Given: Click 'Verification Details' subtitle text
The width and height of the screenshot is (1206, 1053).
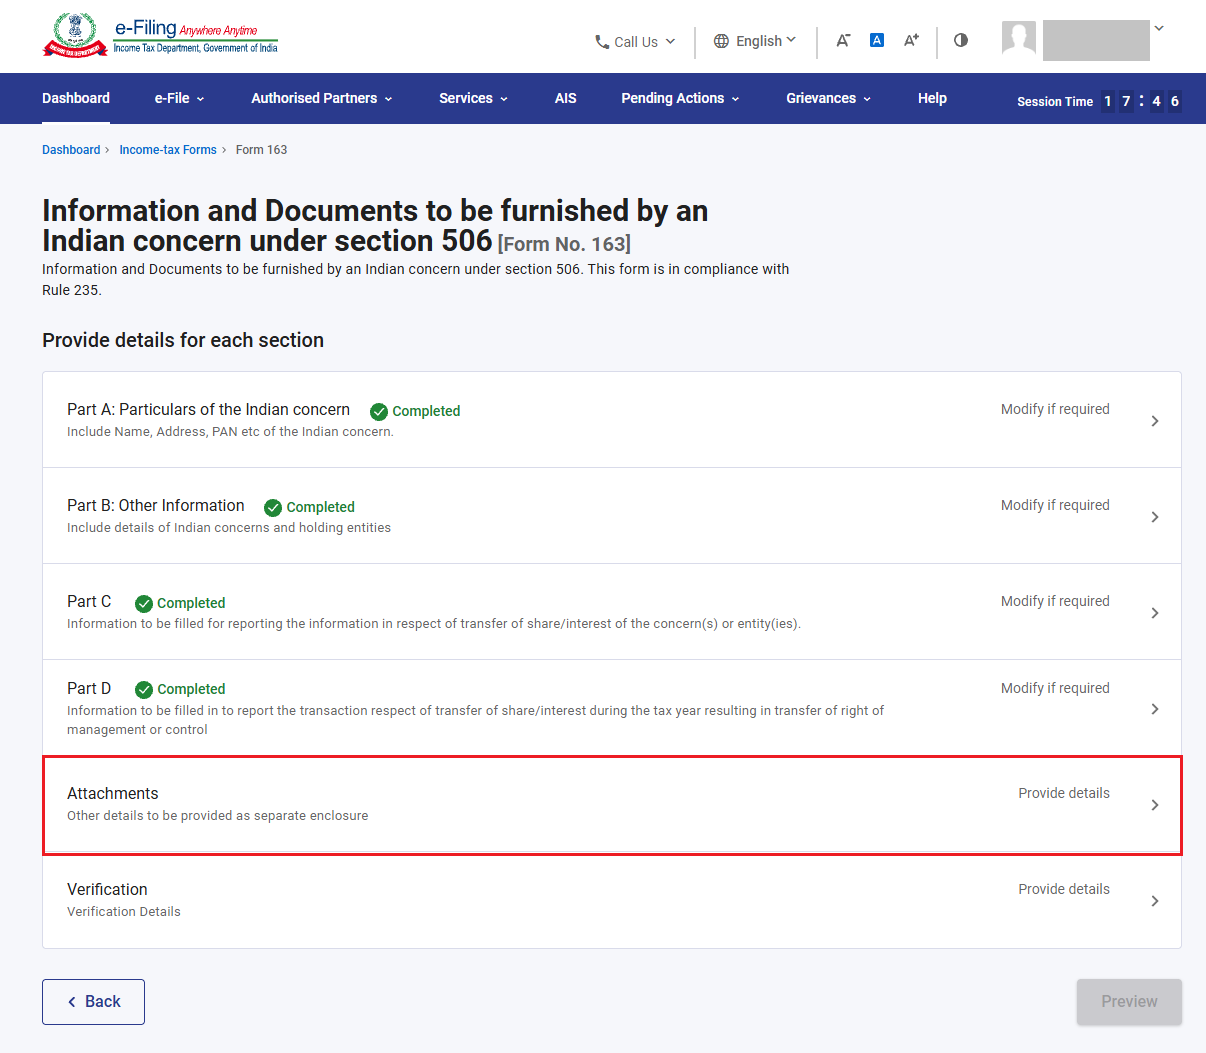Looking at the screenshot, I should [124, 912].
